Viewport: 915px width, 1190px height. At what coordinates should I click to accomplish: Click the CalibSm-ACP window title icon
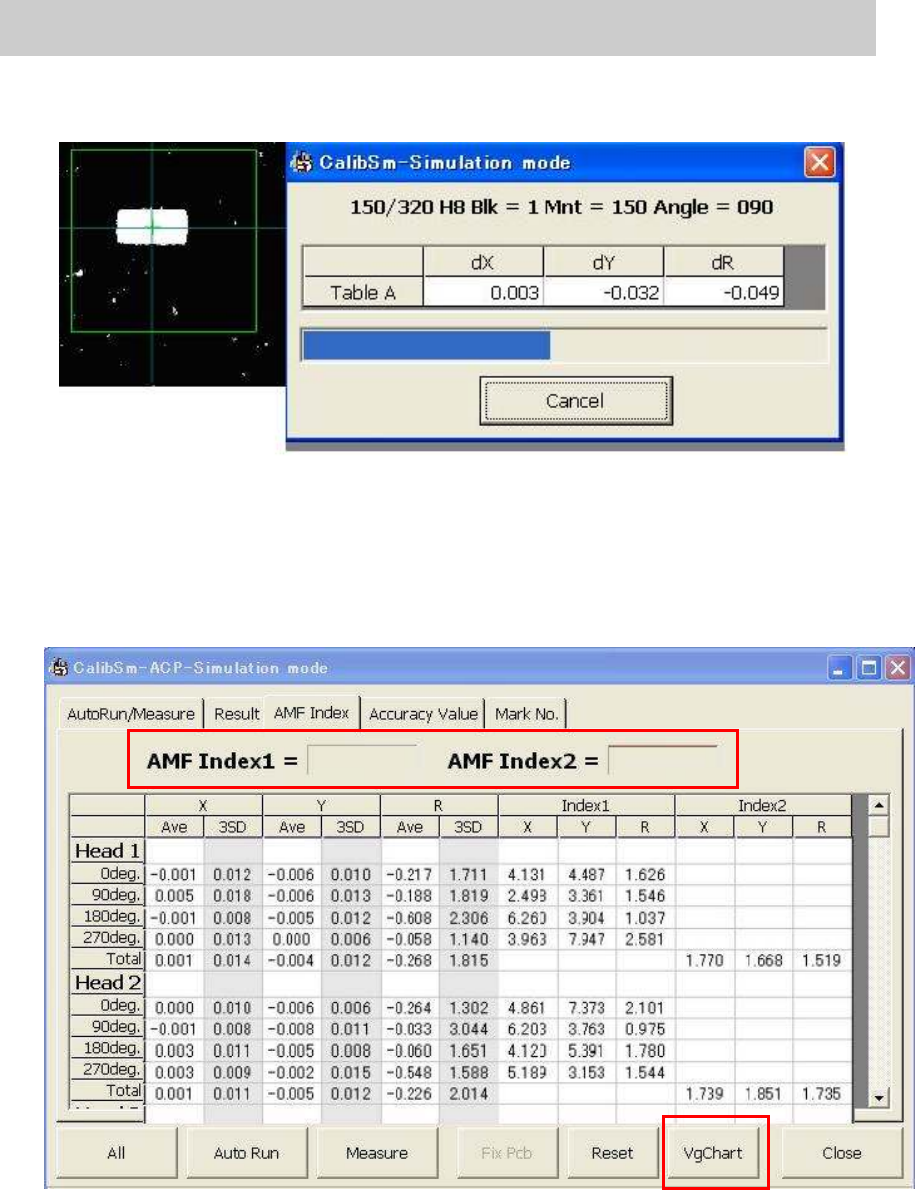coord(59,668)
